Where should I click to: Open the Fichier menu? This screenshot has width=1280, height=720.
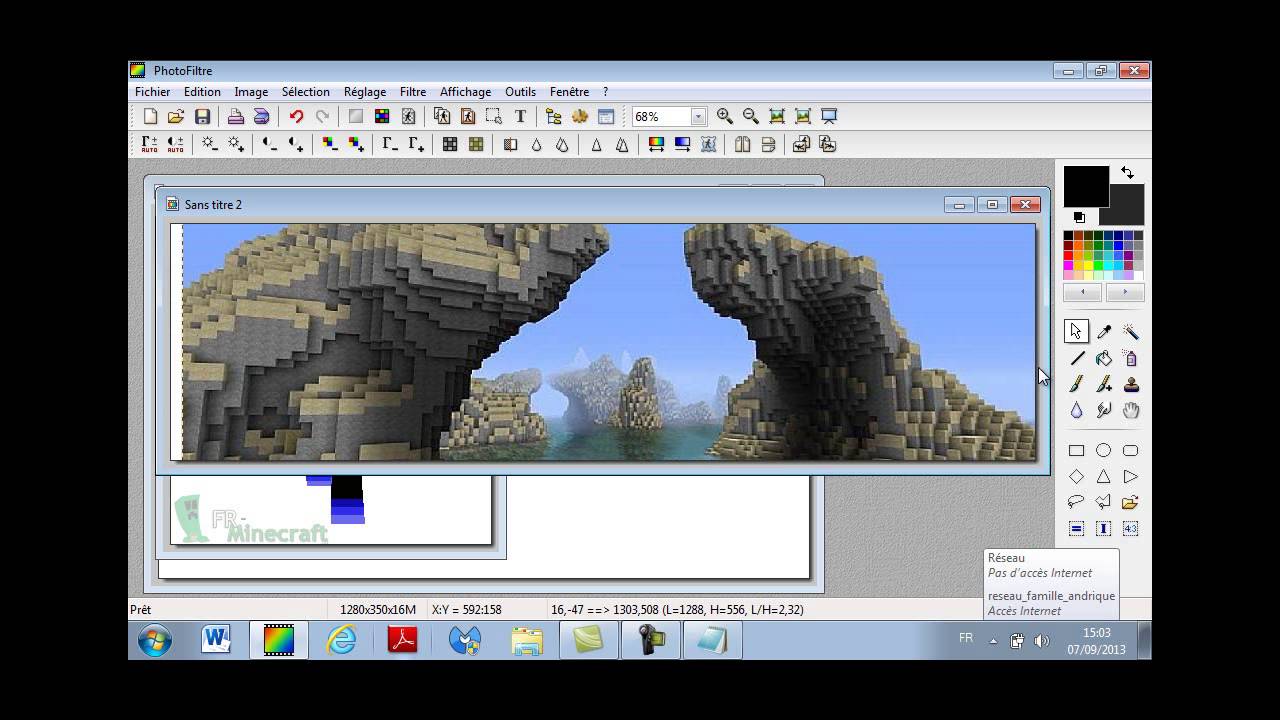click(153, 92)
